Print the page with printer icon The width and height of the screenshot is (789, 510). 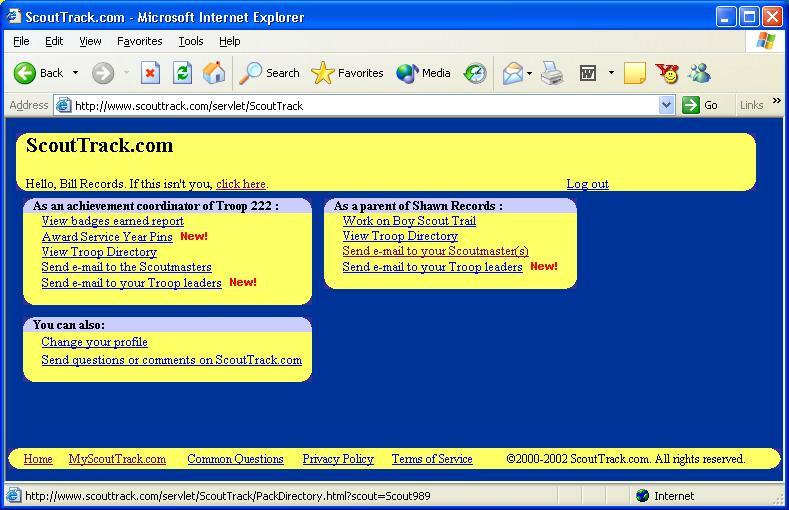point(552,73)
